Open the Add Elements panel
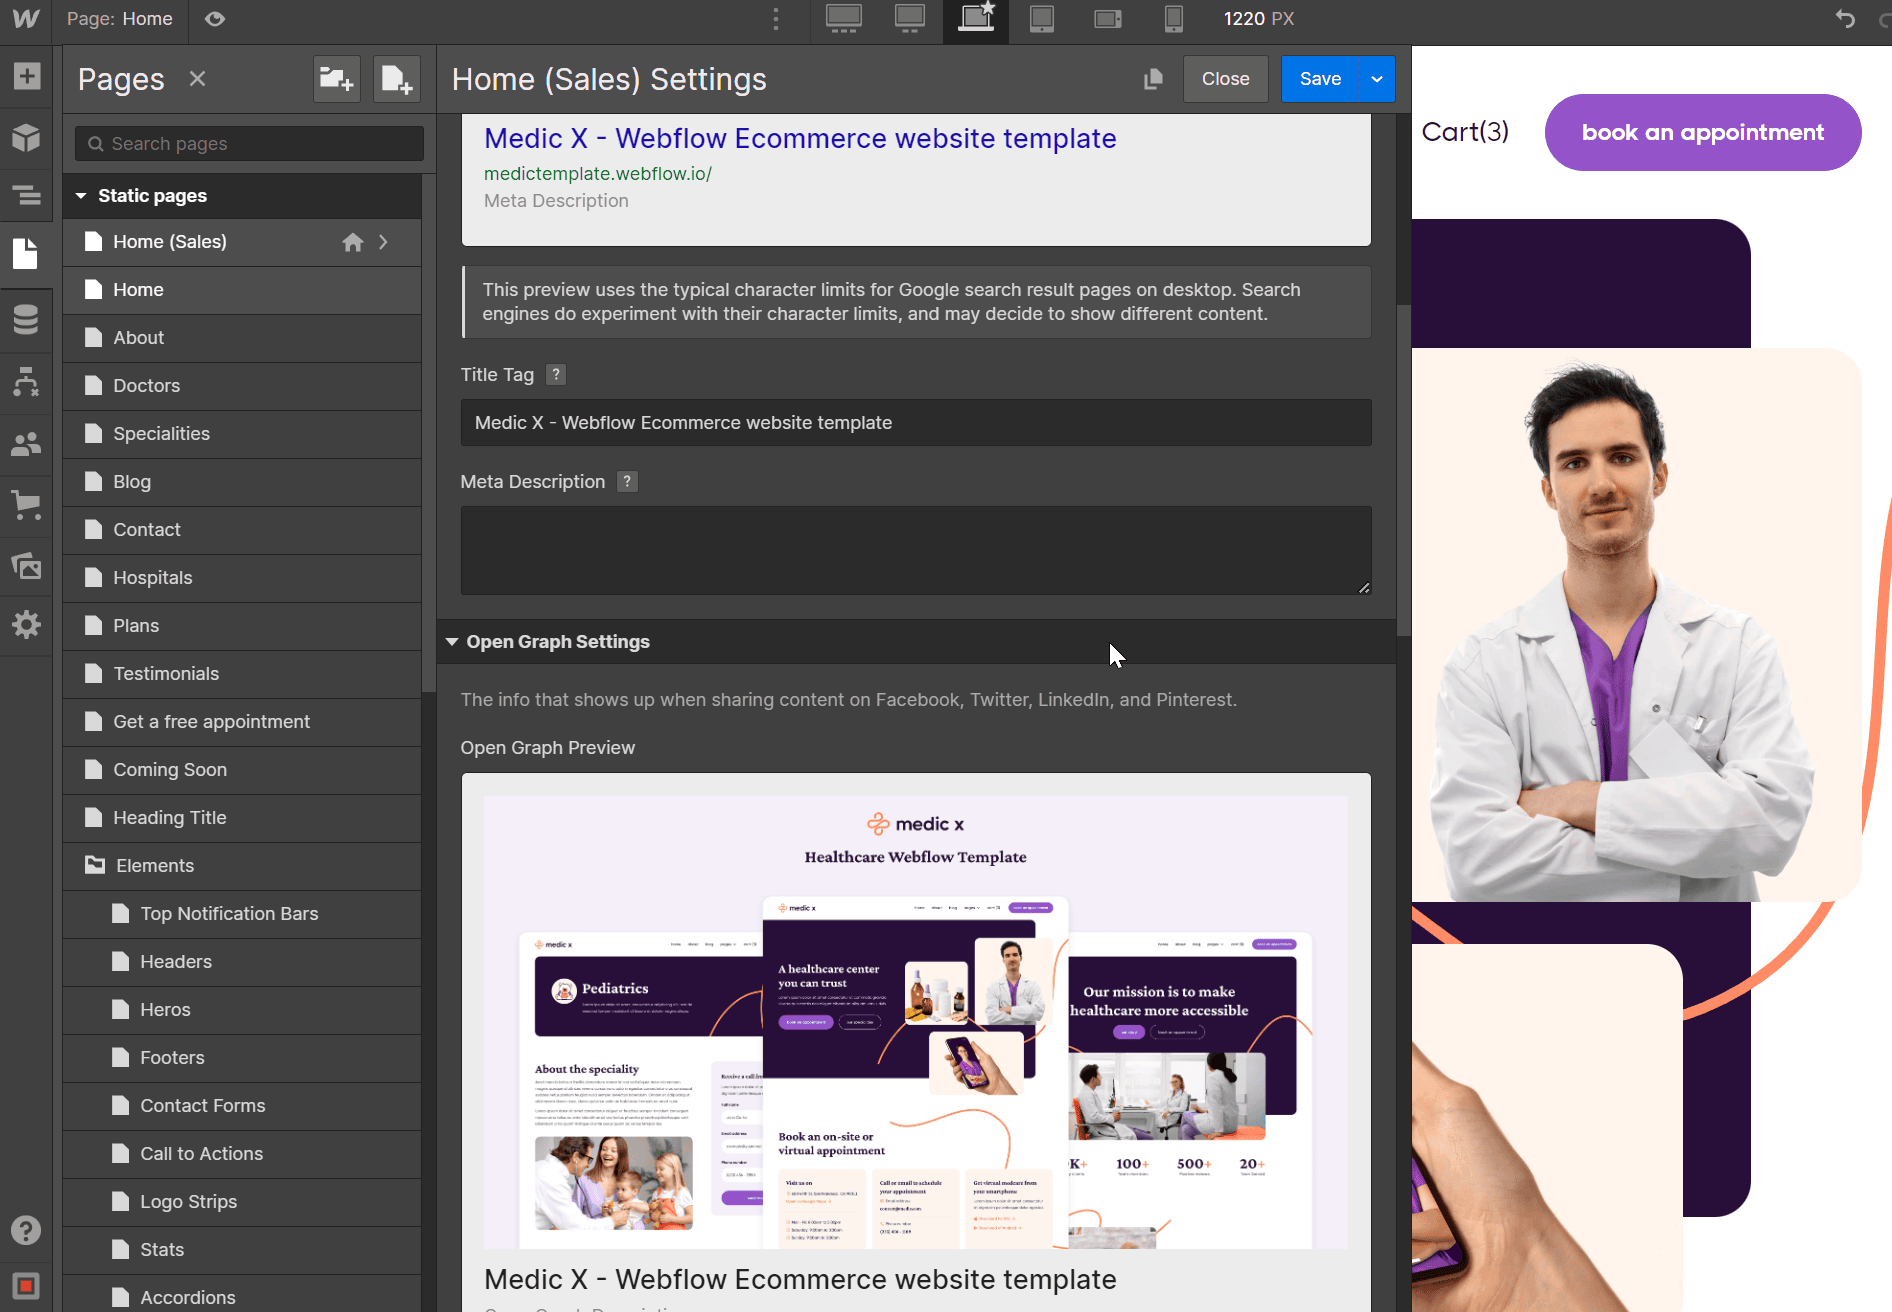The height and width of the screenshot is (1312, 1892). (x=26, y=76)
